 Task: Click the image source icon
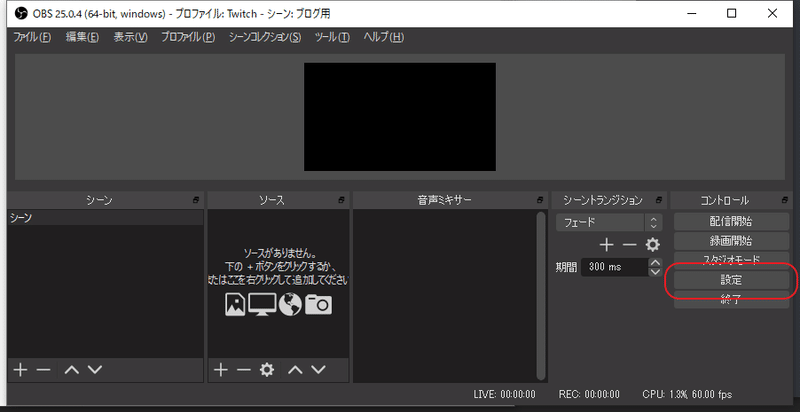point(235,305)
